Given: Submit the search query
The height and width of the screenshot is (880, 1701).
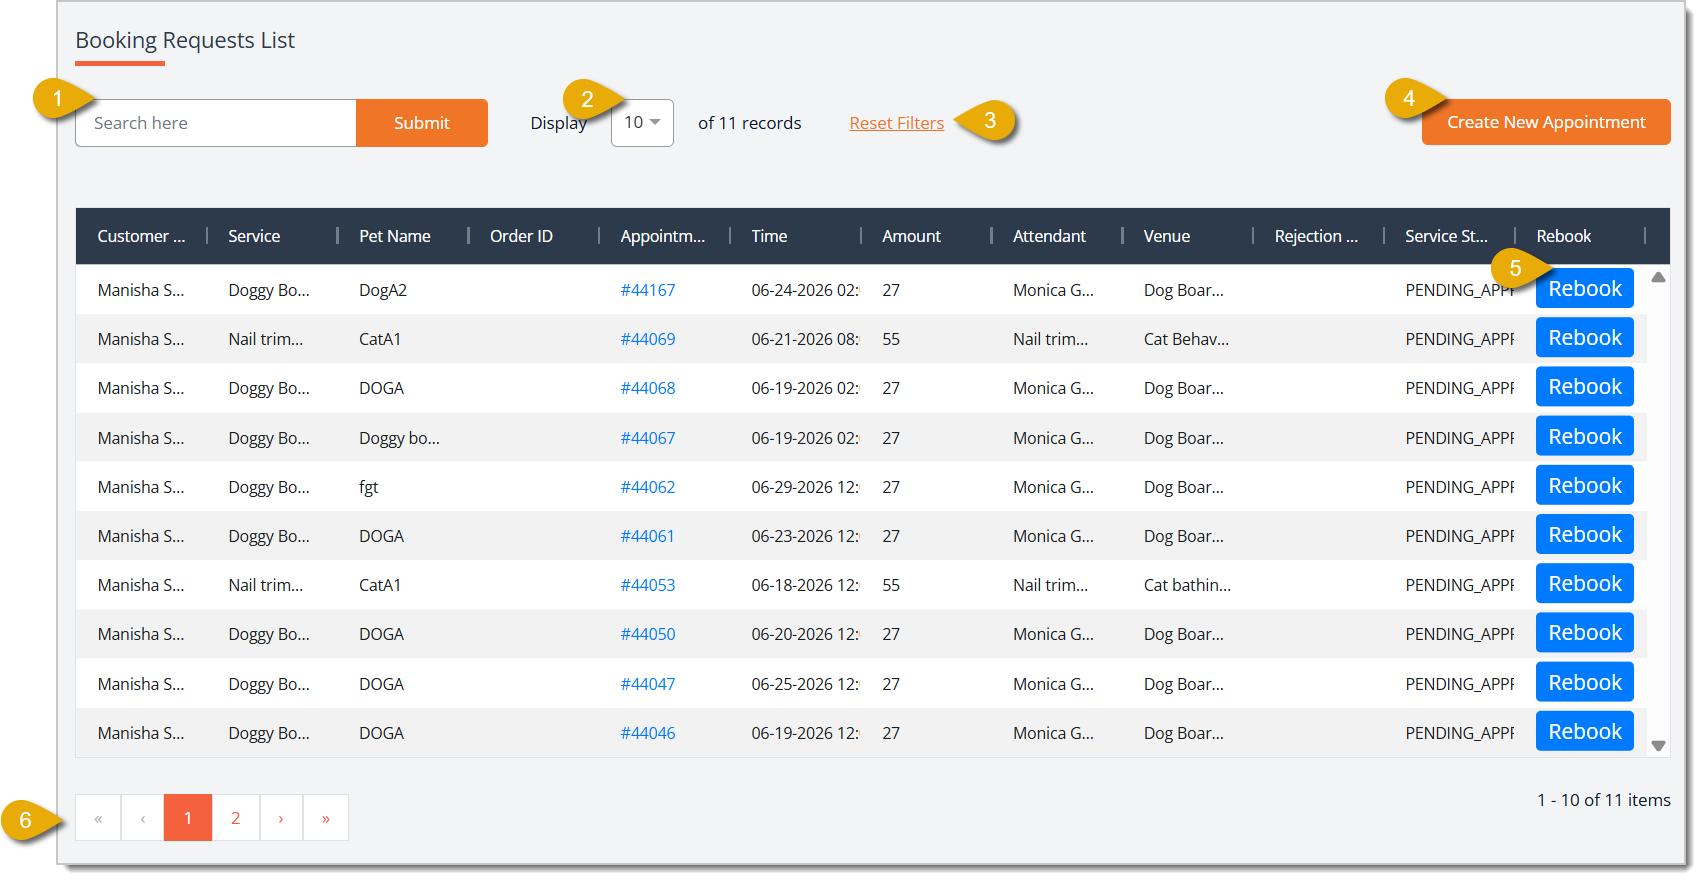Looking at the screenshot, I should (x=422, y=123).
